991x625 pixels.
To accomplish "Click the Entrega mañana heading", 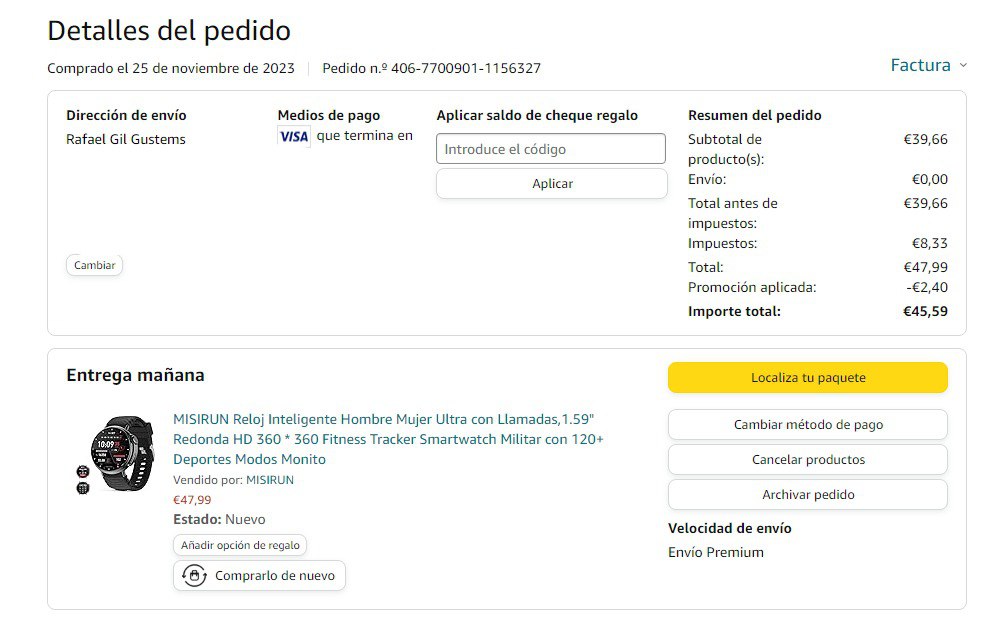I will coord(135,375).
